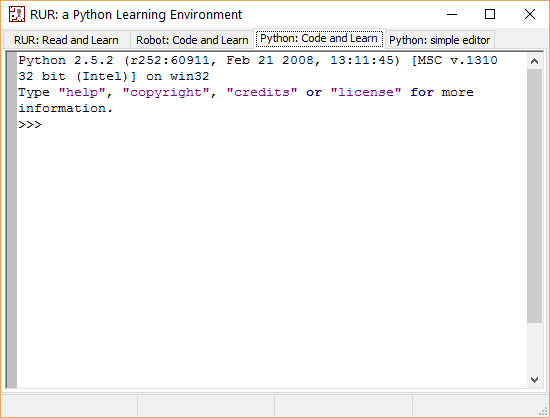The height and width of the screenshot is (418, 550).
Task: Click the "credits" string in the banner
Action: 262,92
